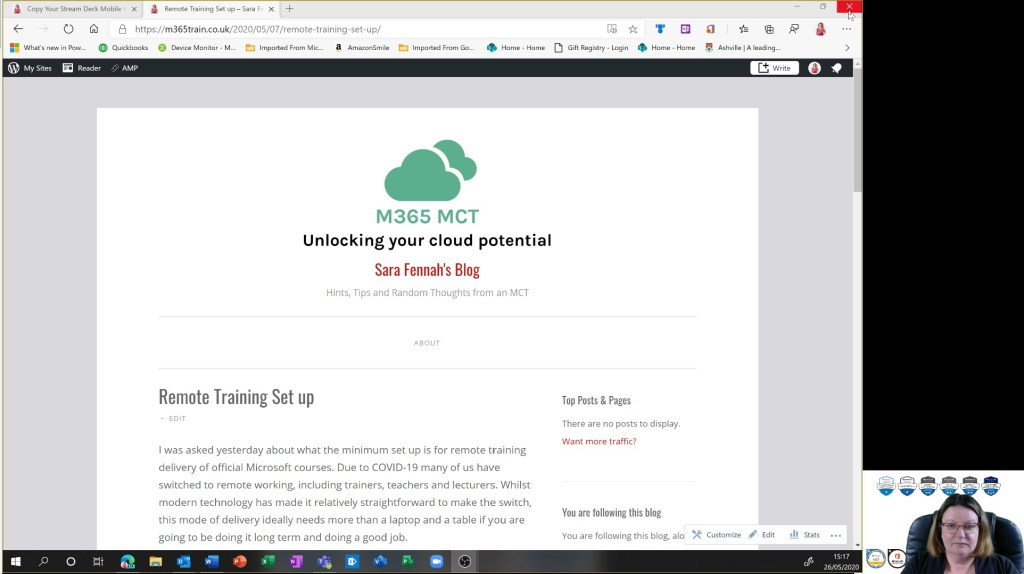Click Customize in the action bar
This screenshot has height=574, width=1024.
pos(717,535)
